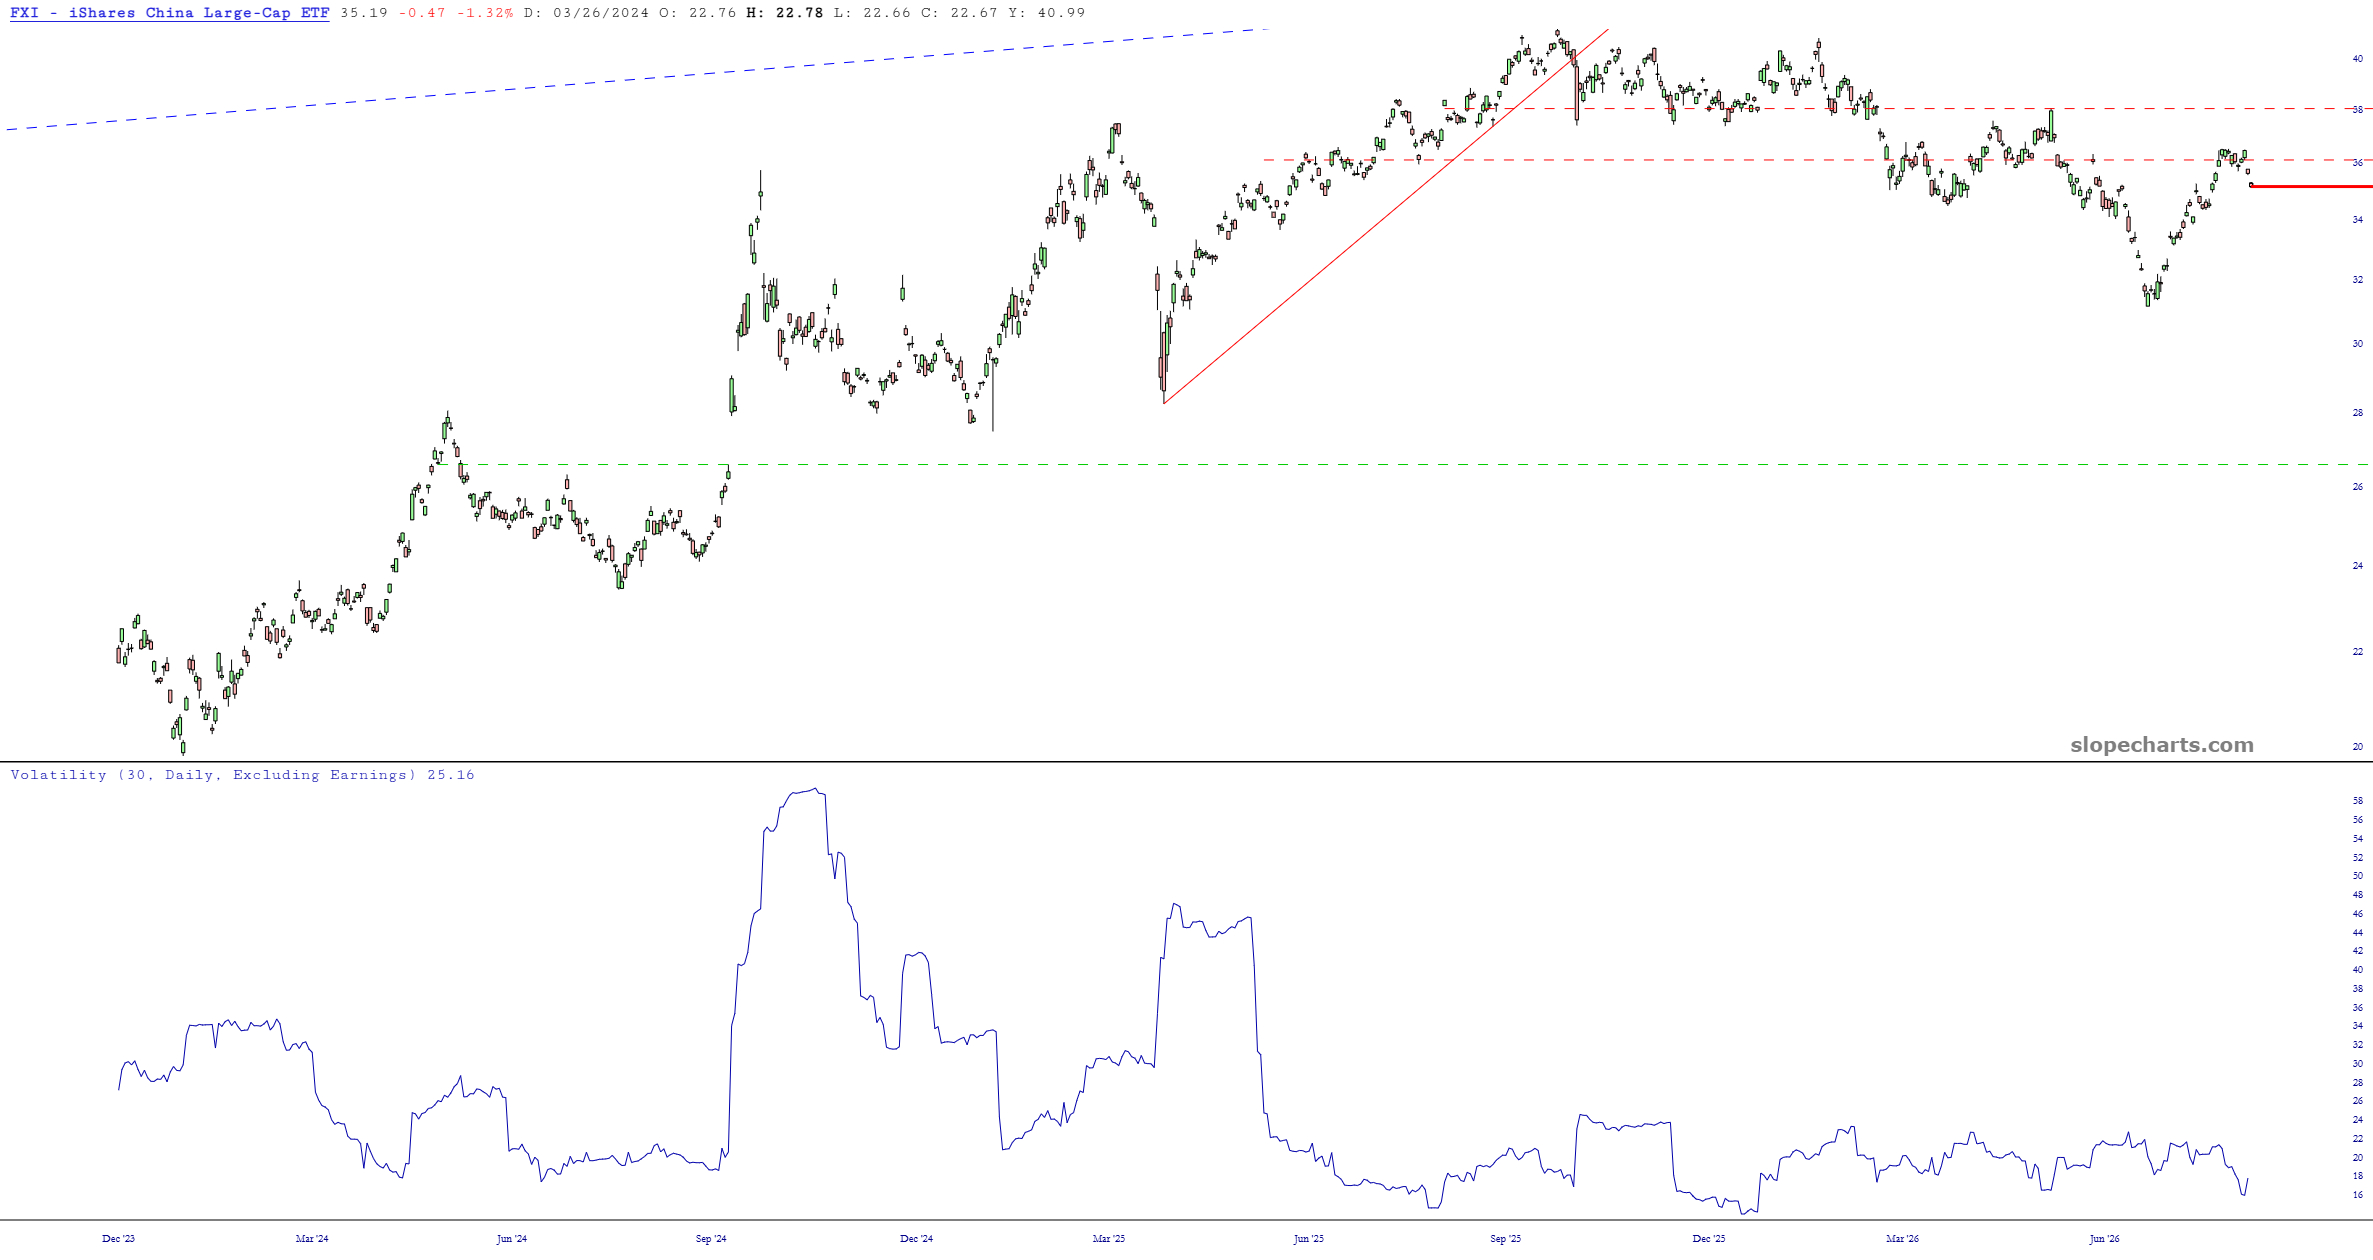
Task: Click the Mar '24 date axis label
Action: [312, 1239]
